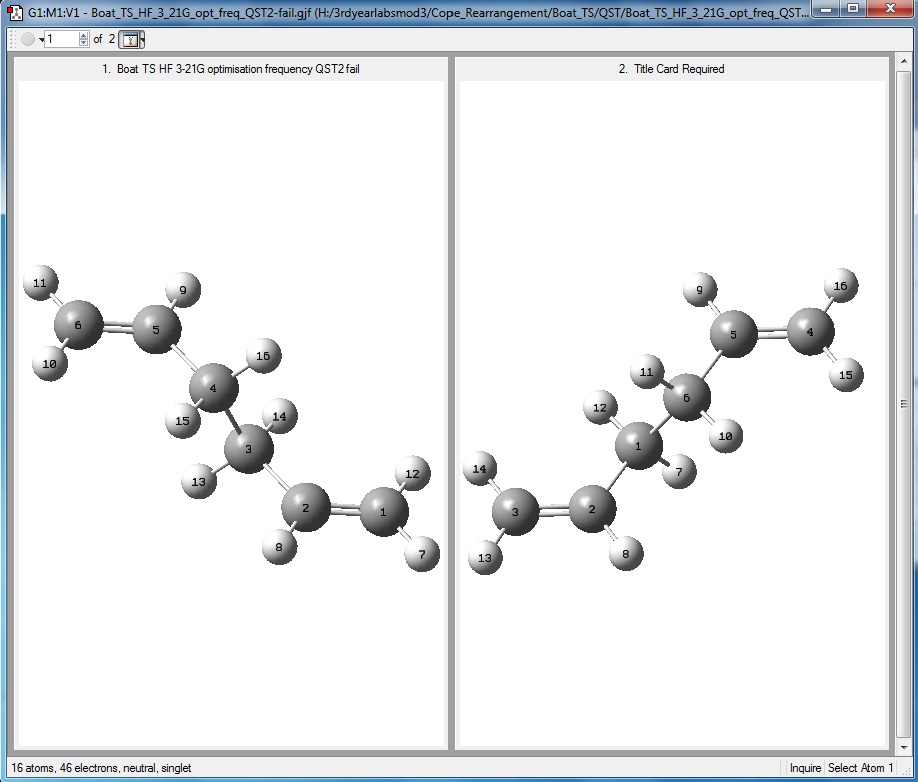The image size is (918, 782).
Task: Open the dropdown arrow next to the view mode icon
Action: pos(142,39)
